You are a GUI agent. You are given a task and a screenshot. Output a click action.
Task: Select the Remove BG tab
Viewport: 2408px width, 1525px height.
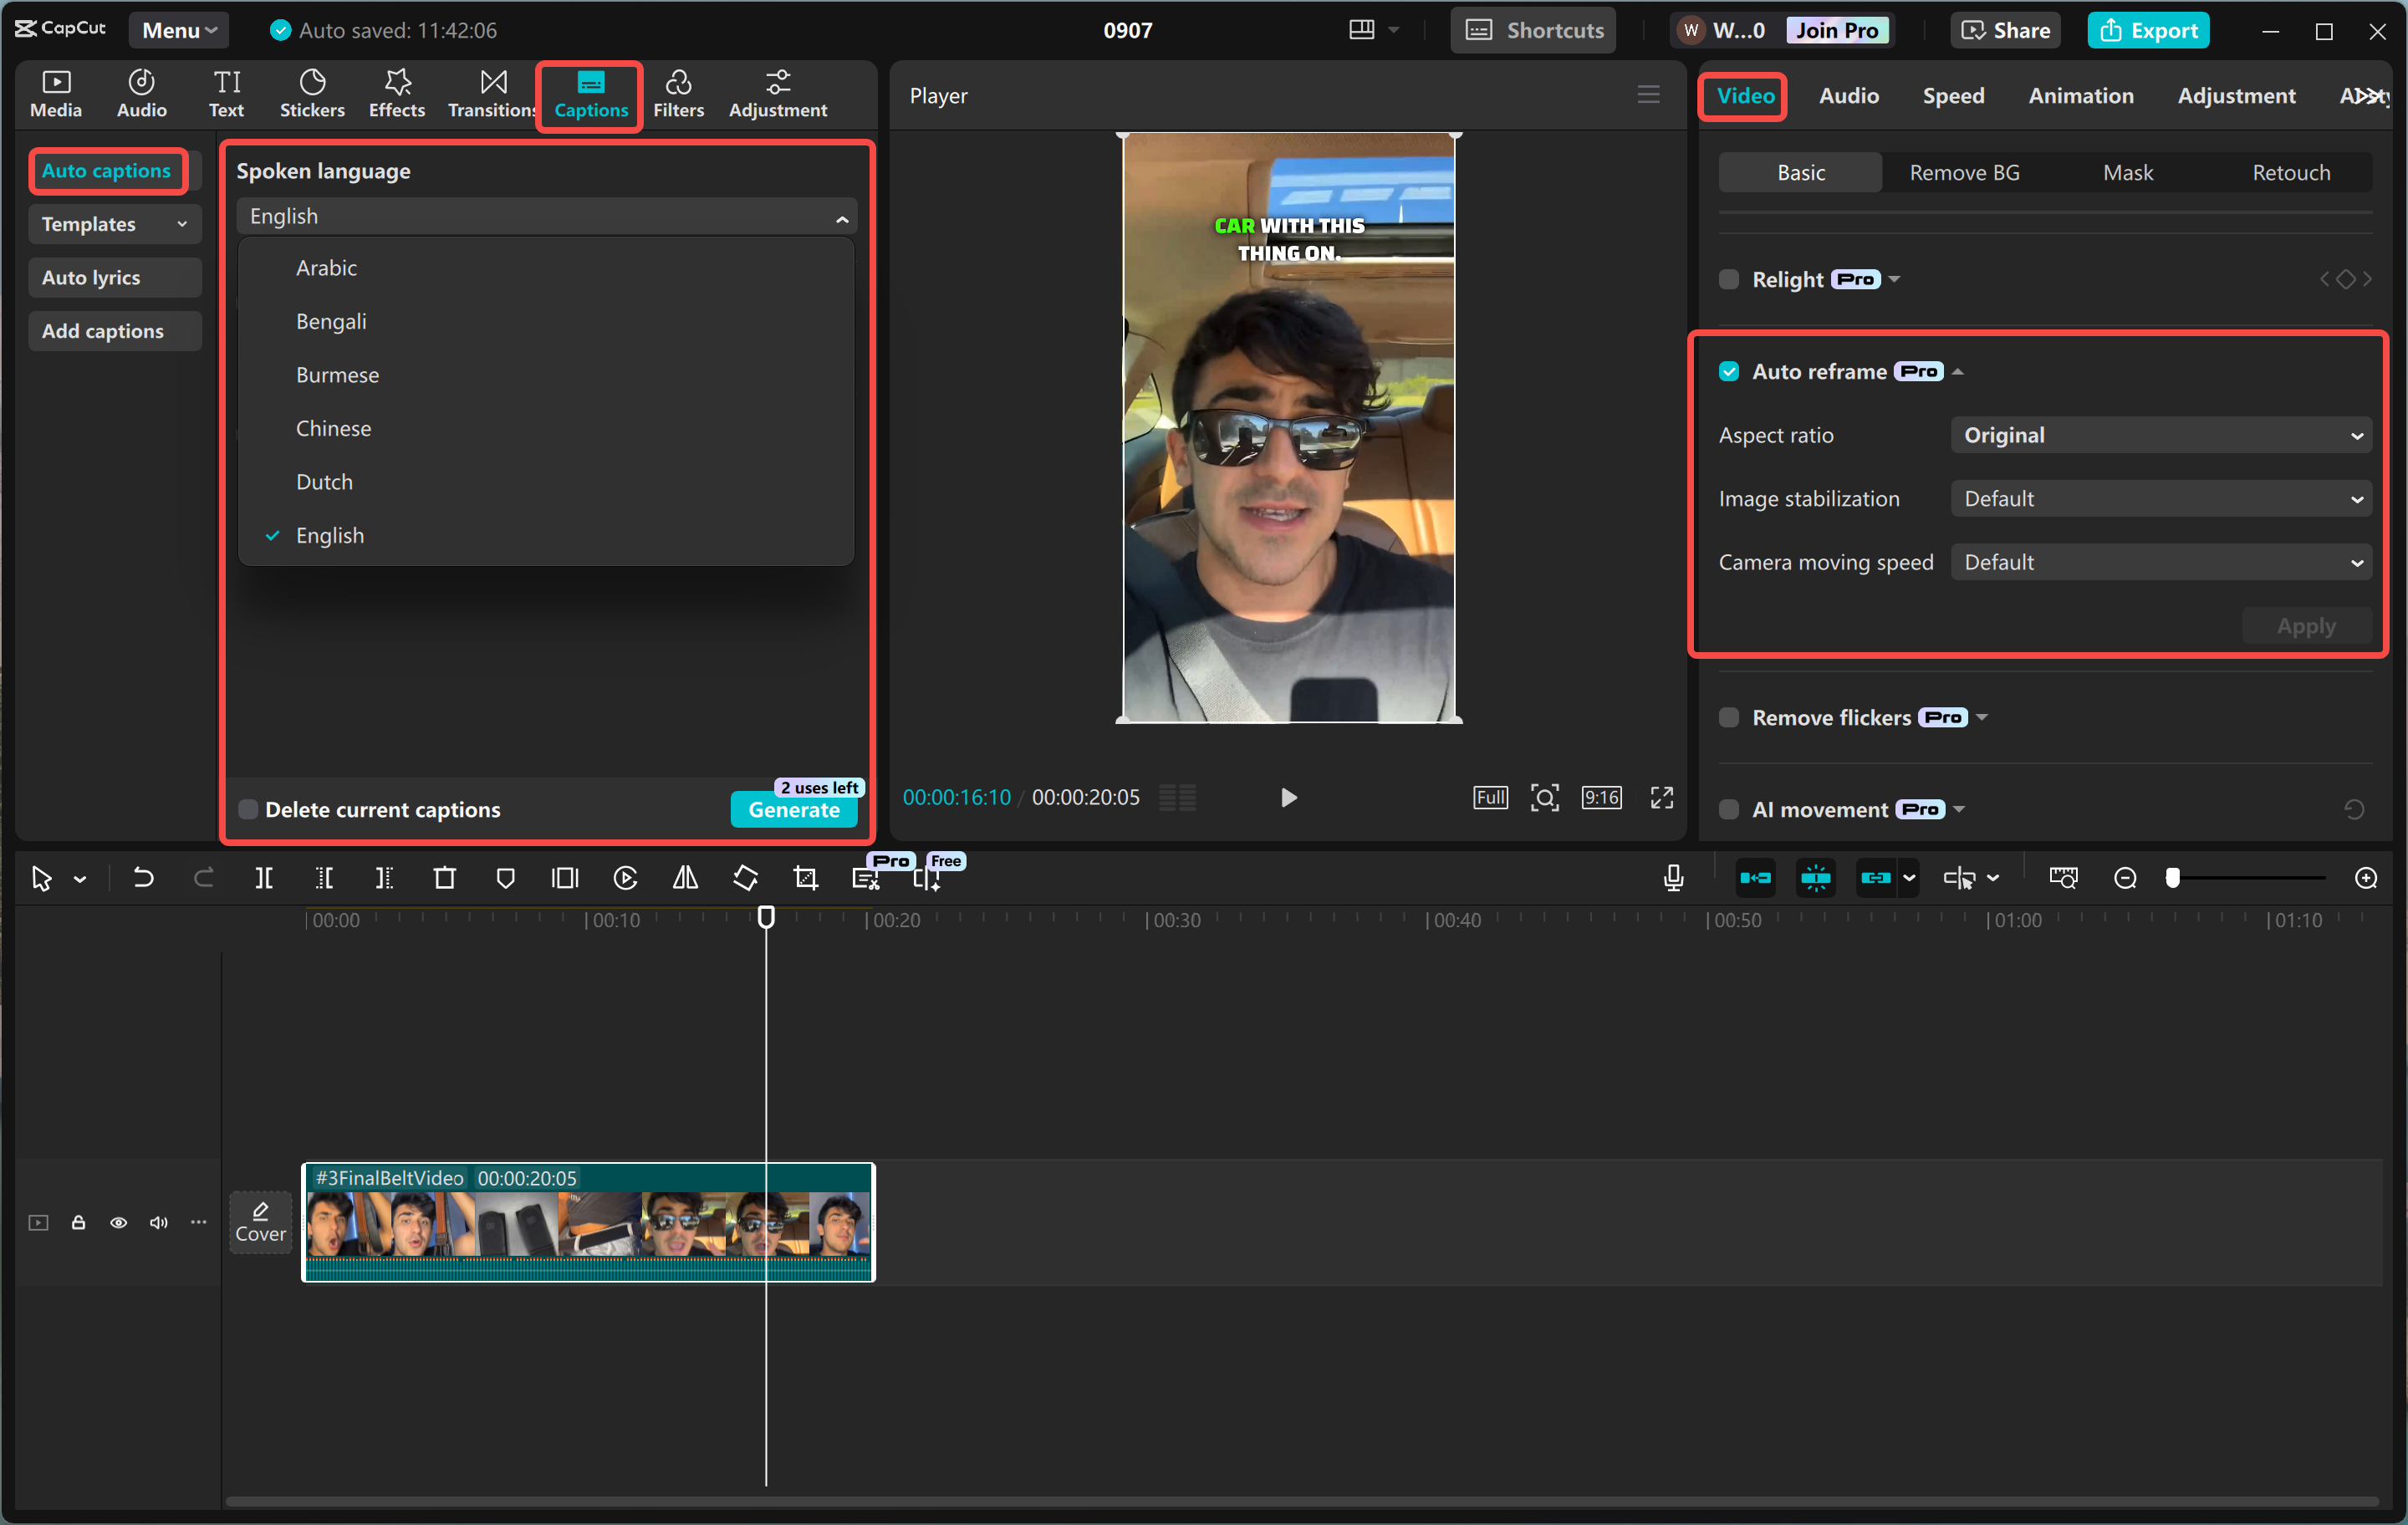click(x=1964, y=173)
